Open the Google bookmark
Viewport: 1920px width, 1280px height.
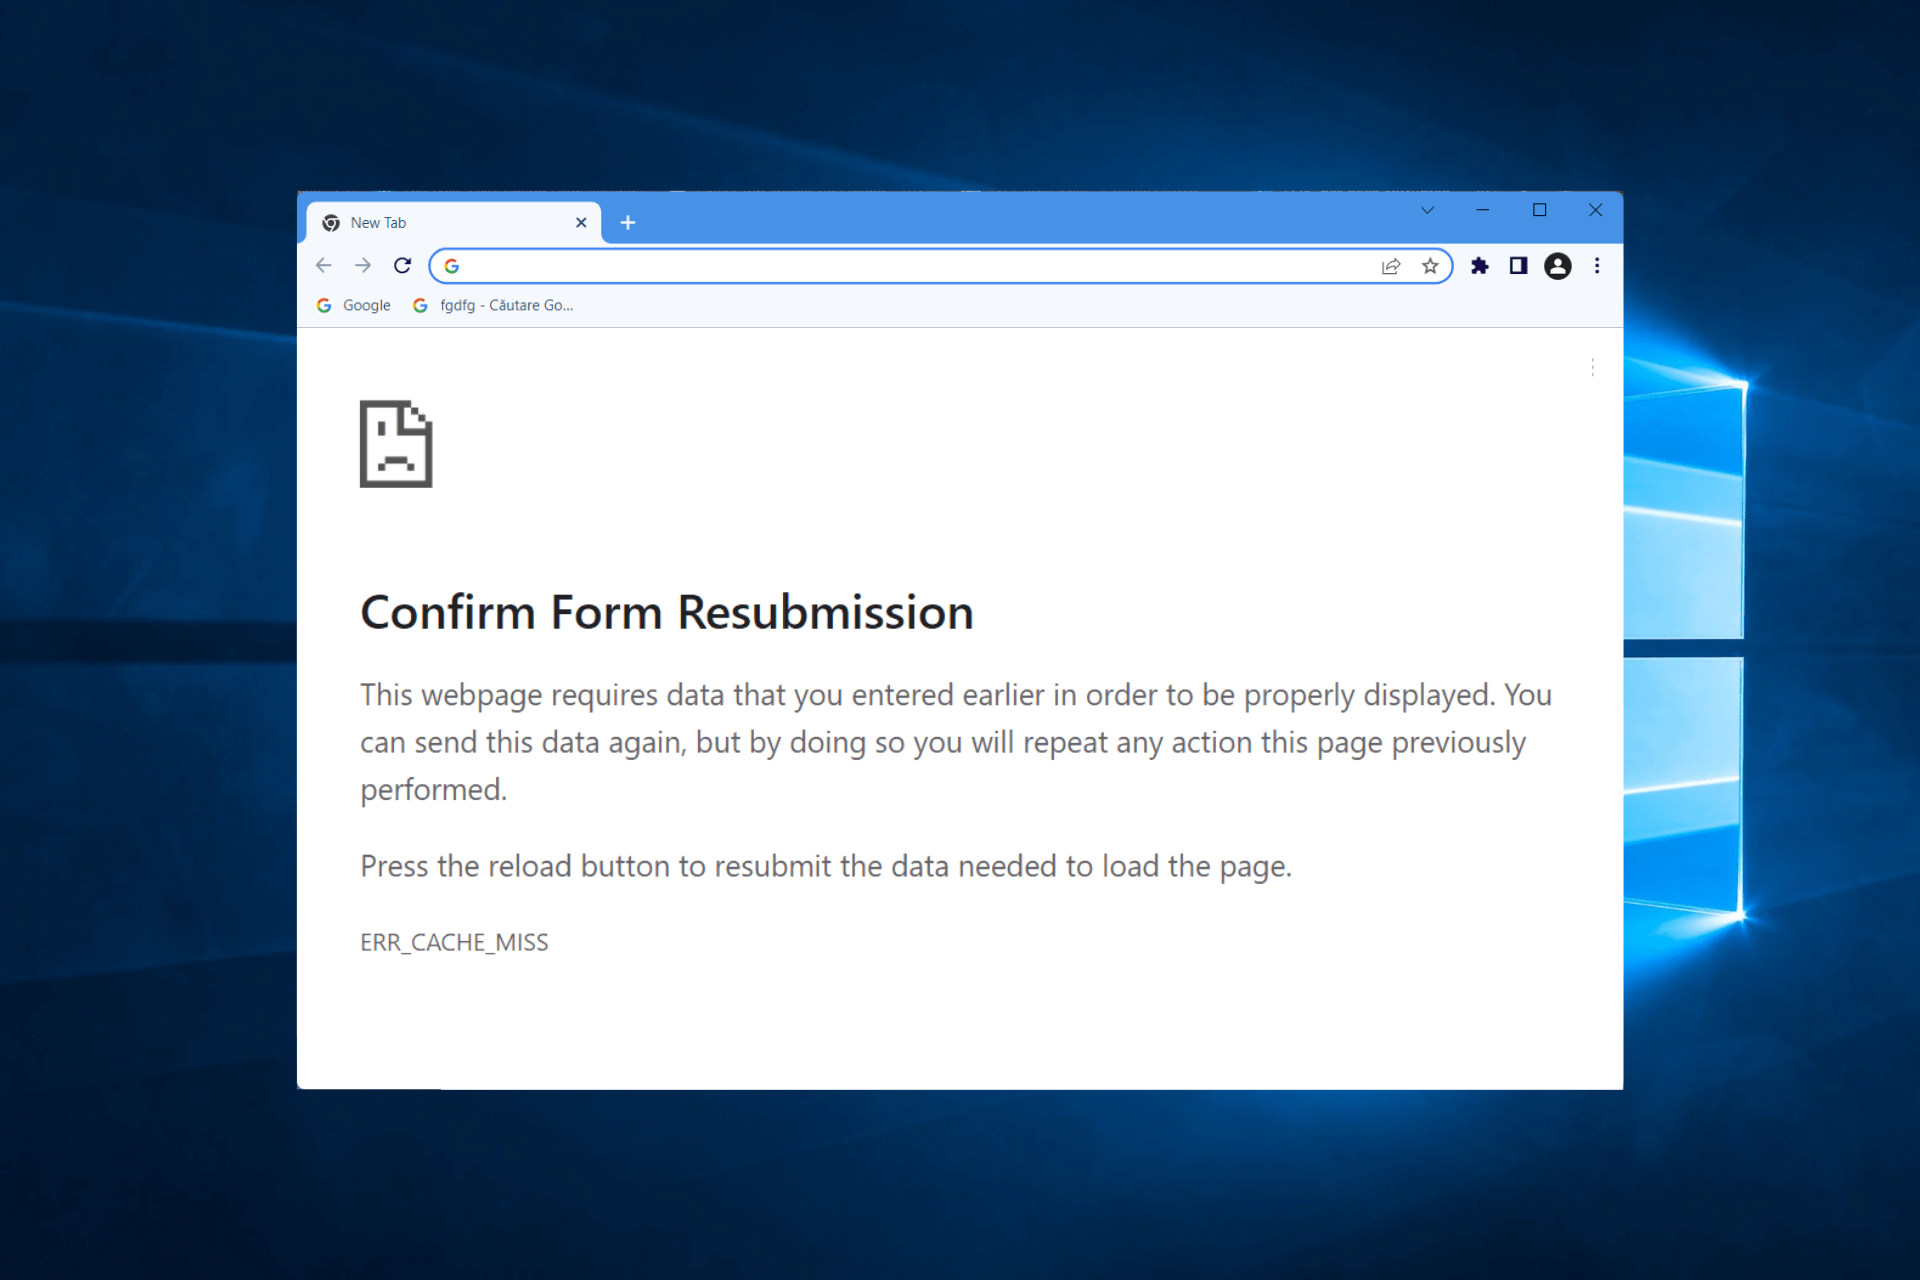(x=354, y=305)
